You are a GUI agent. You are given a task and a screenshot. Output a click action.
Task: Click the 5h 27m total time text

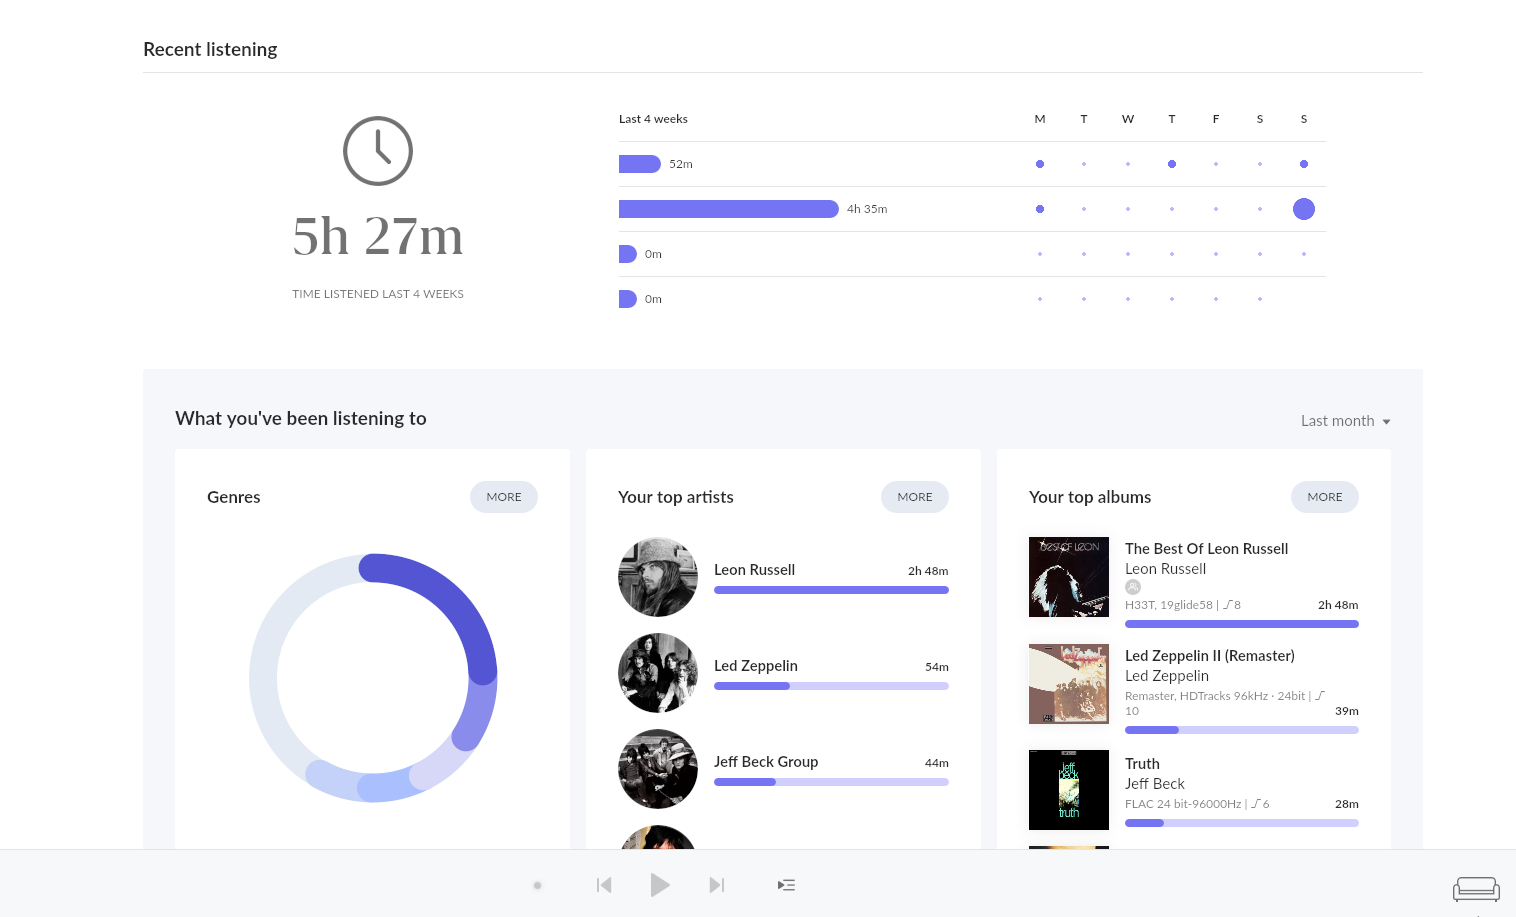click(x=378, y=236)
